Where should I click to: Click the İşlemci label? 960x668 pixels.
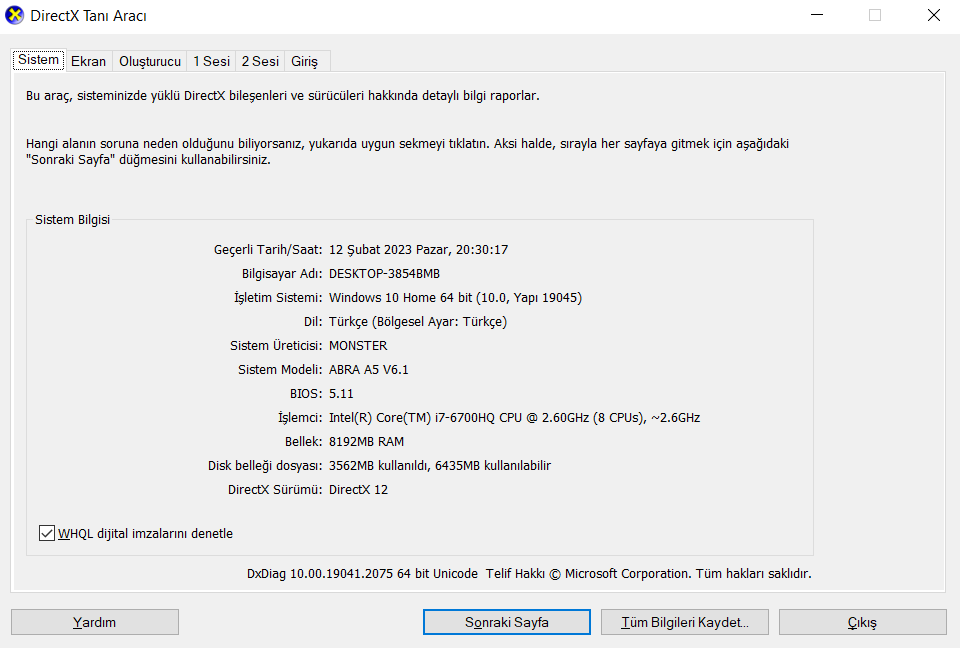(300, 418)
